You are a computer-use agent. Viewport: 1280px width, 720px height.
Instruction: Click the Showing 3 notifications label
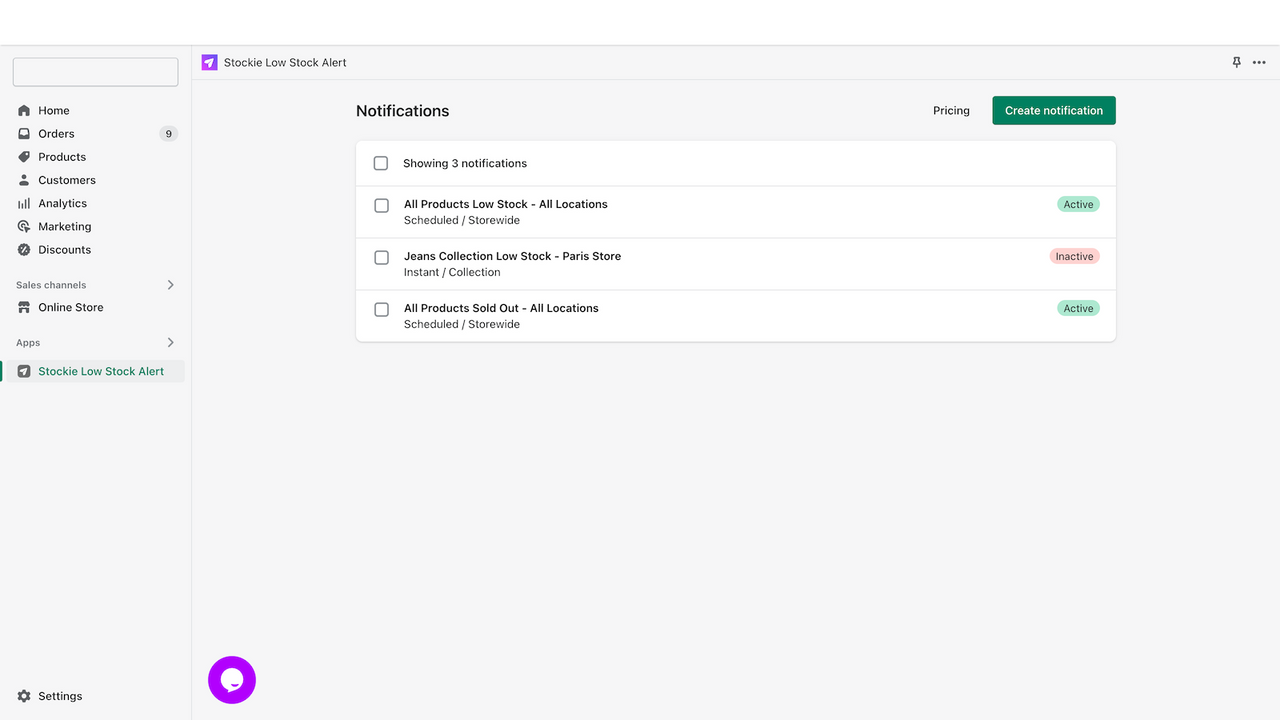point(465,163)
